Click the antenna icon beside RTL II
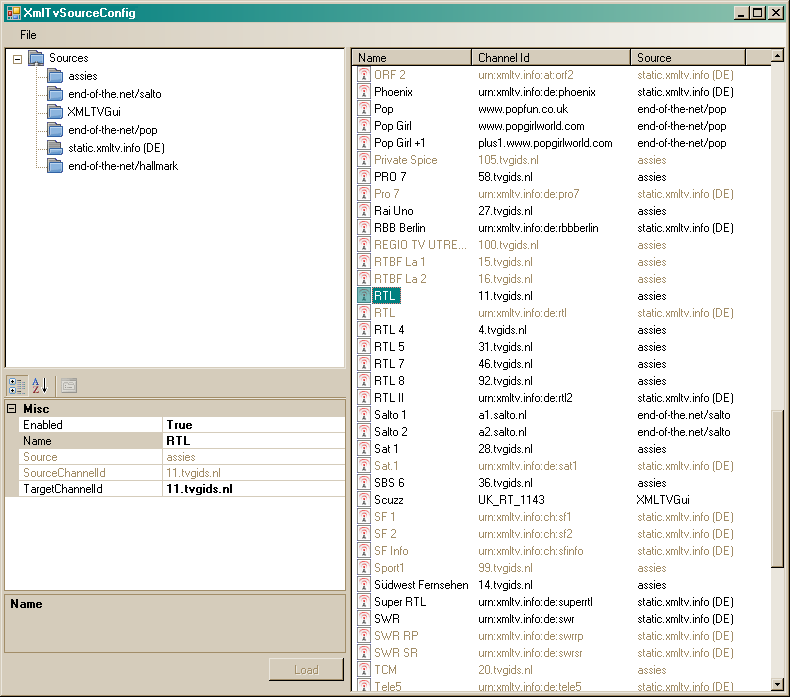790x697 pixels. 364,398
